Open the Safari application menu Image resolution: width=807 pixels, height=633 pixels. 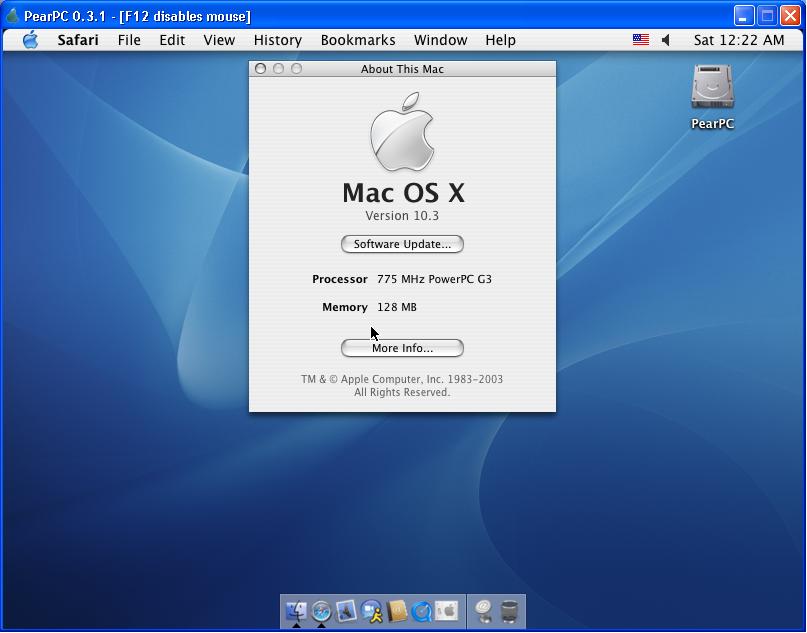(x=78, y=40)
